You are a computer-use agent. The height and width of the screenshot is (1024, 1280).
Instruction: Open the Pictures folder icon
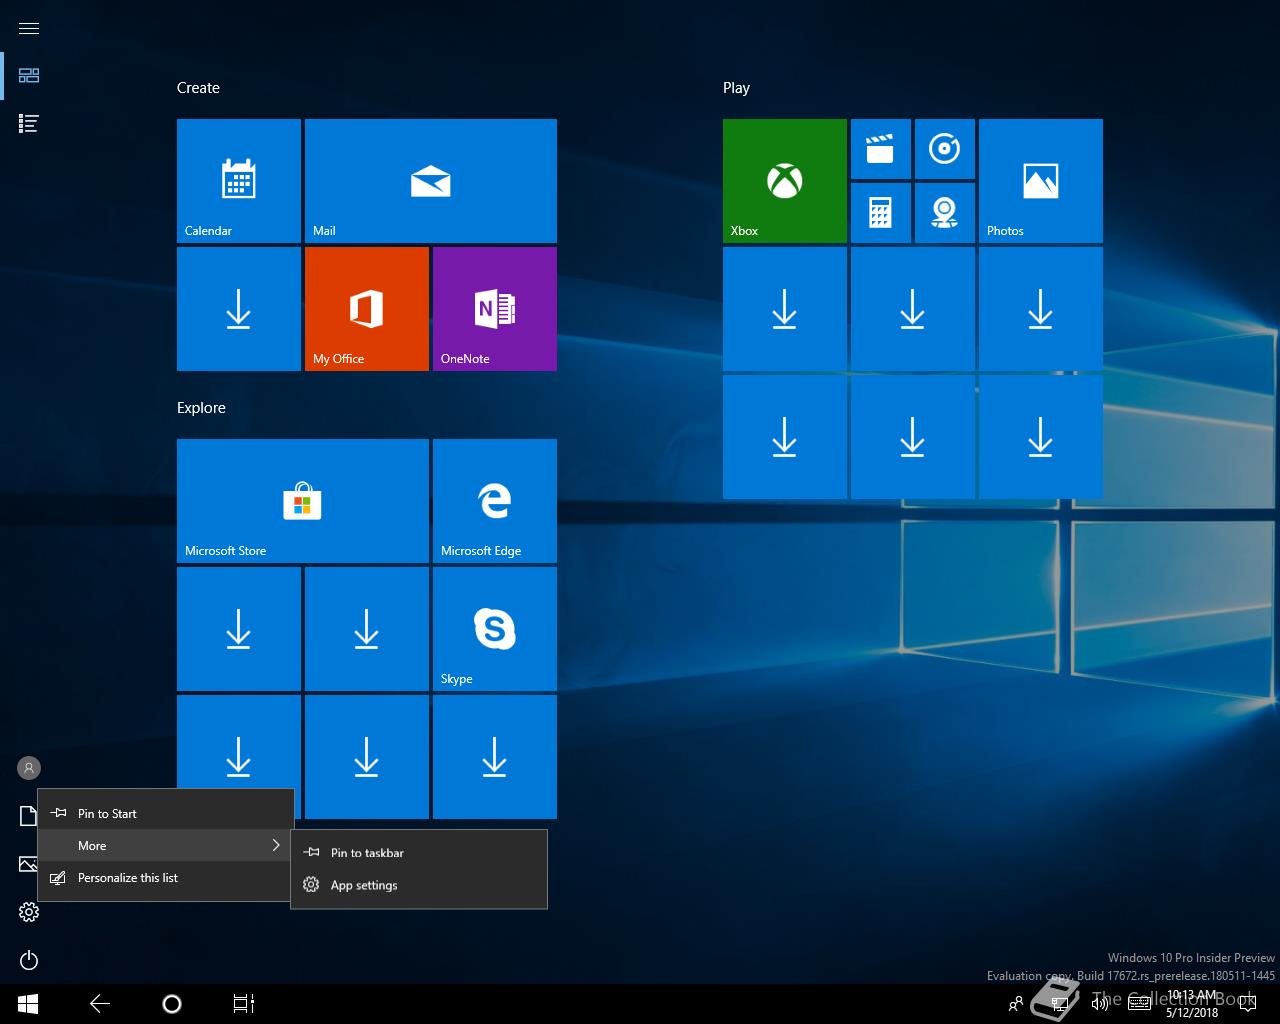coord(28,864)
